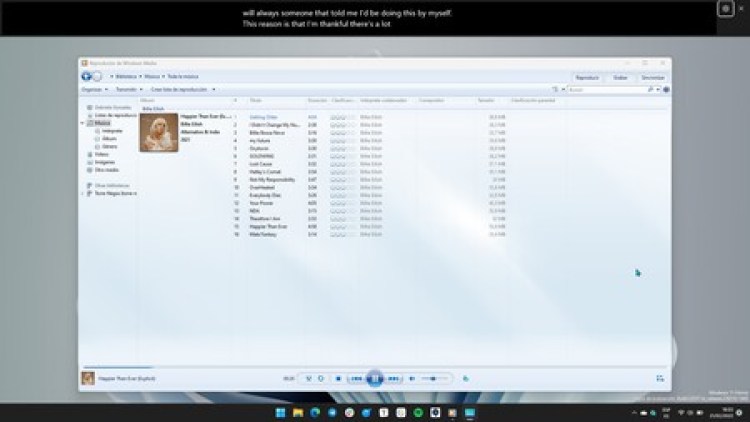Click Biblioteca in the breadcrumb path

pos(126,77)
